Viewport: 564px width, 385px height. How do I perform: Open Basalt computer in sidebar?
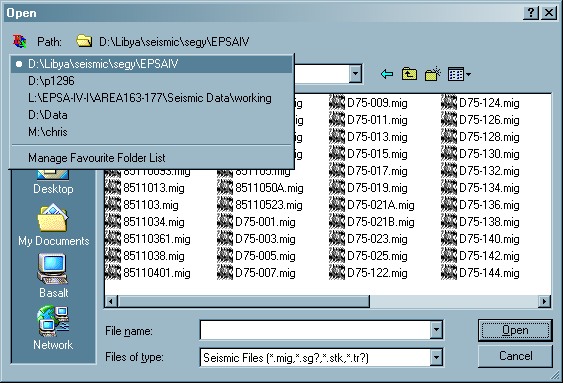point(53,276)
